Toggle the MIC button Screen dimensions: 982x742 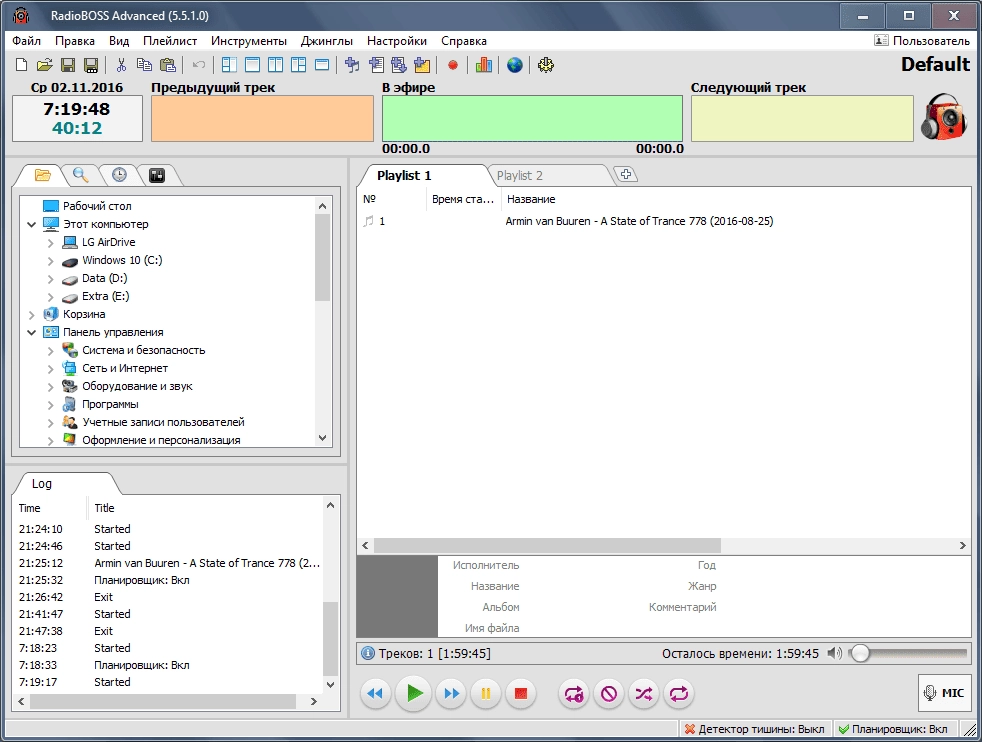click(944, 693)
